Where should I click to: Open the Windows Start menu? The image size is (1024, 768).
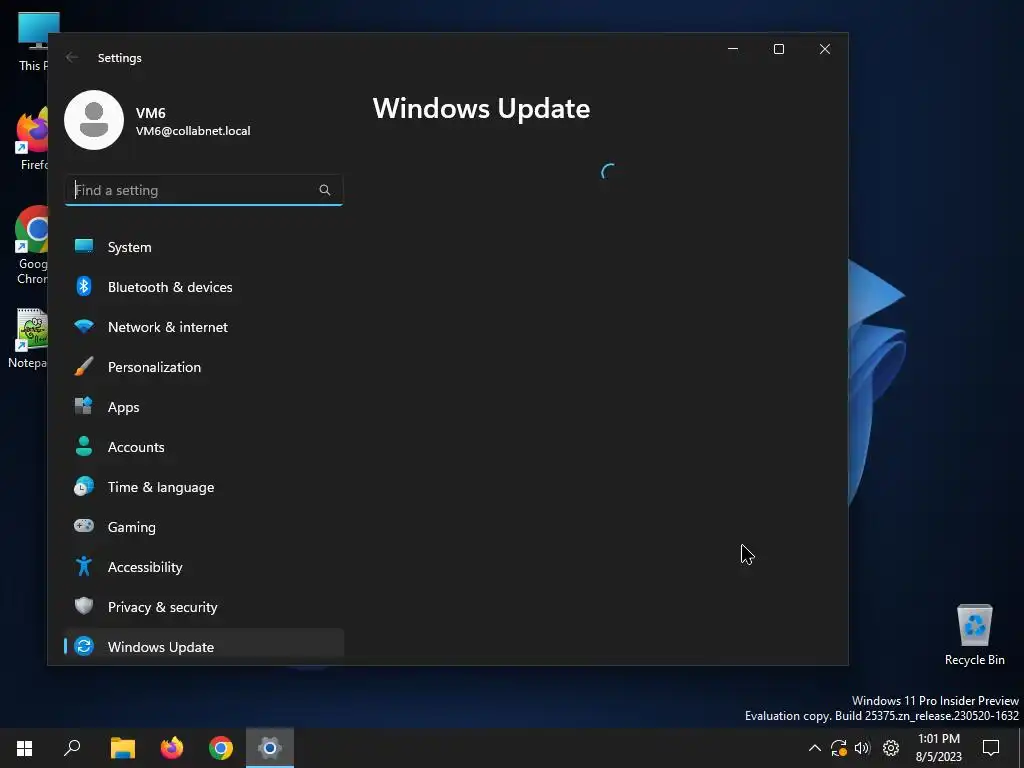coord(24,748)
